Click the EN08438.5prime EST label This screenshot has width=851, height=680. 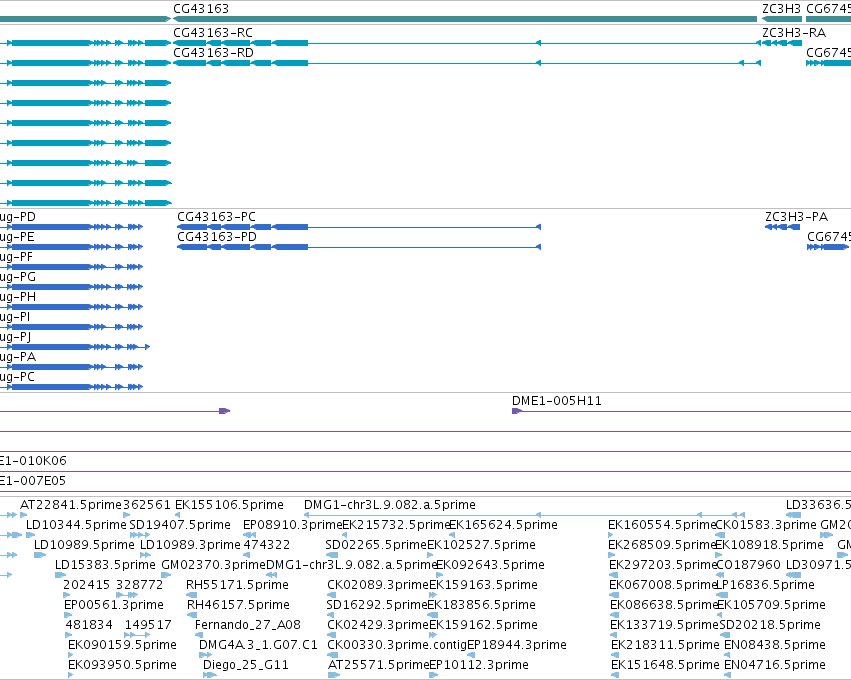(775, 645)
